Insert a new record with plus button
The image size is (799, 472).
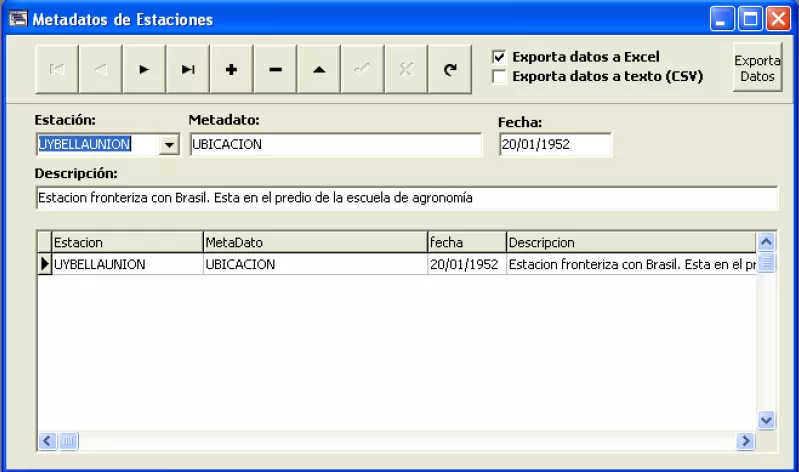click(231, 69)
